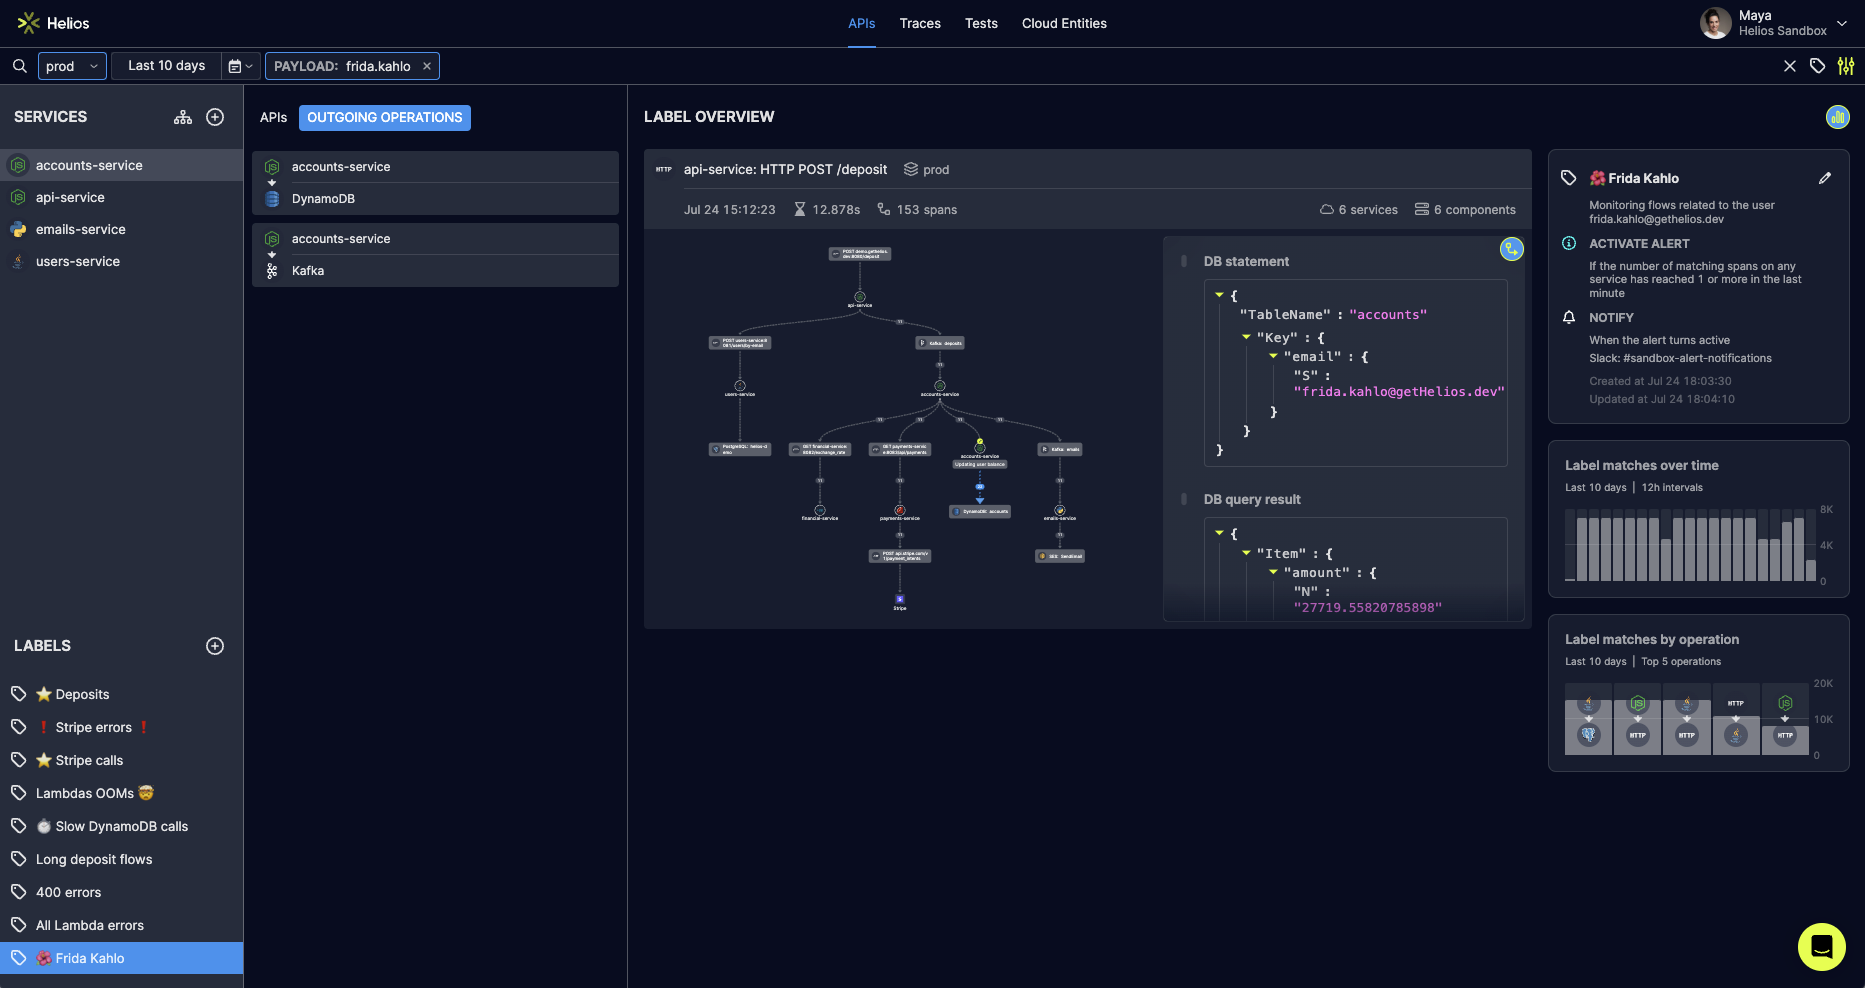Collapse the "Key" JSON node
Screen dimensions: 1865x988
pos(1246,337)
